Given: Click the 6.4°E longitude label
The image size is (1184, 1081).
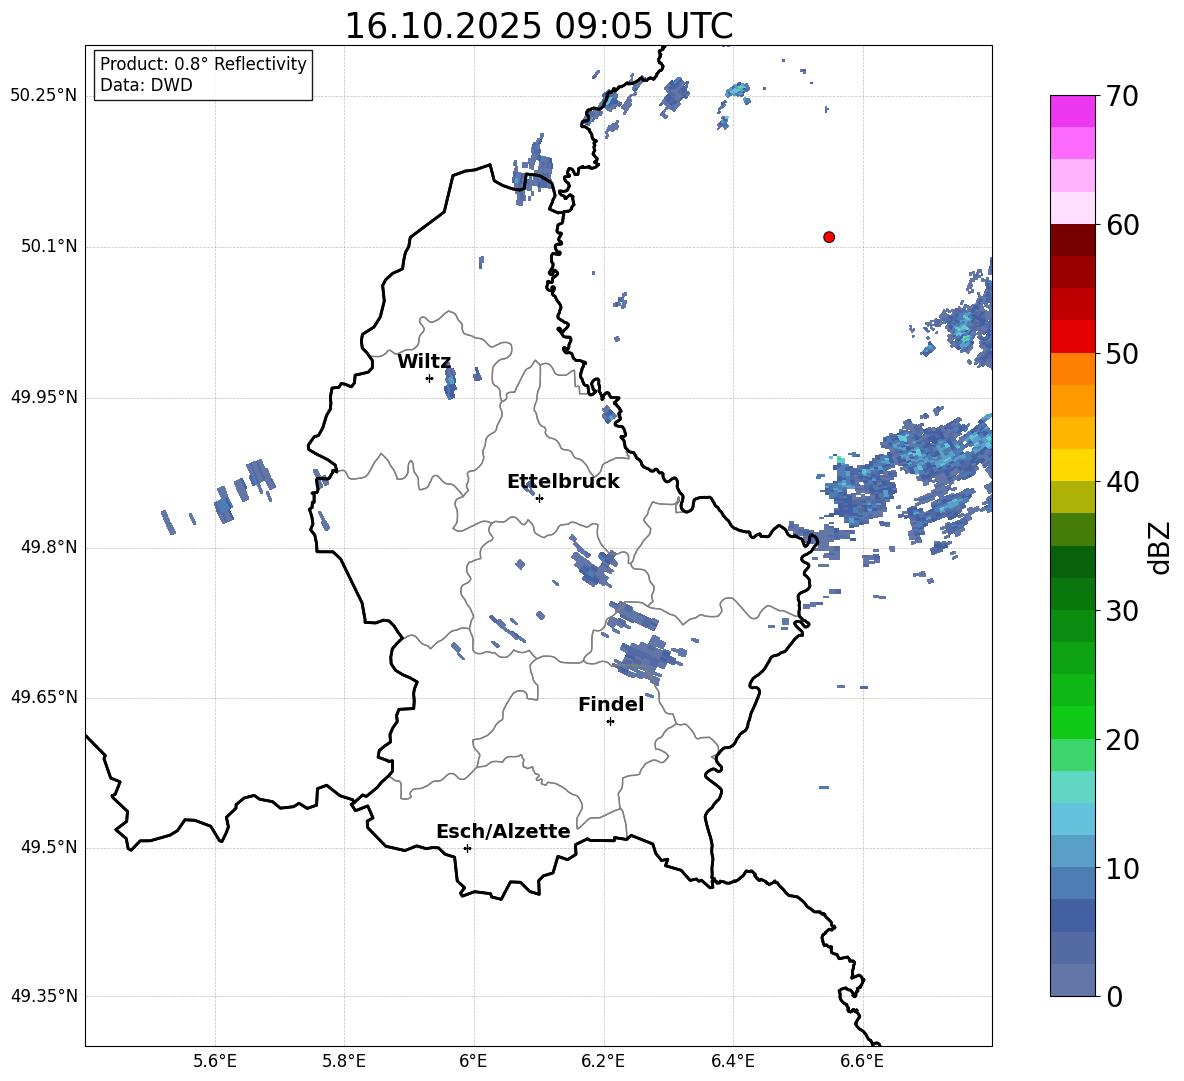Looking at the screenshot, I should coord(732,1061).
